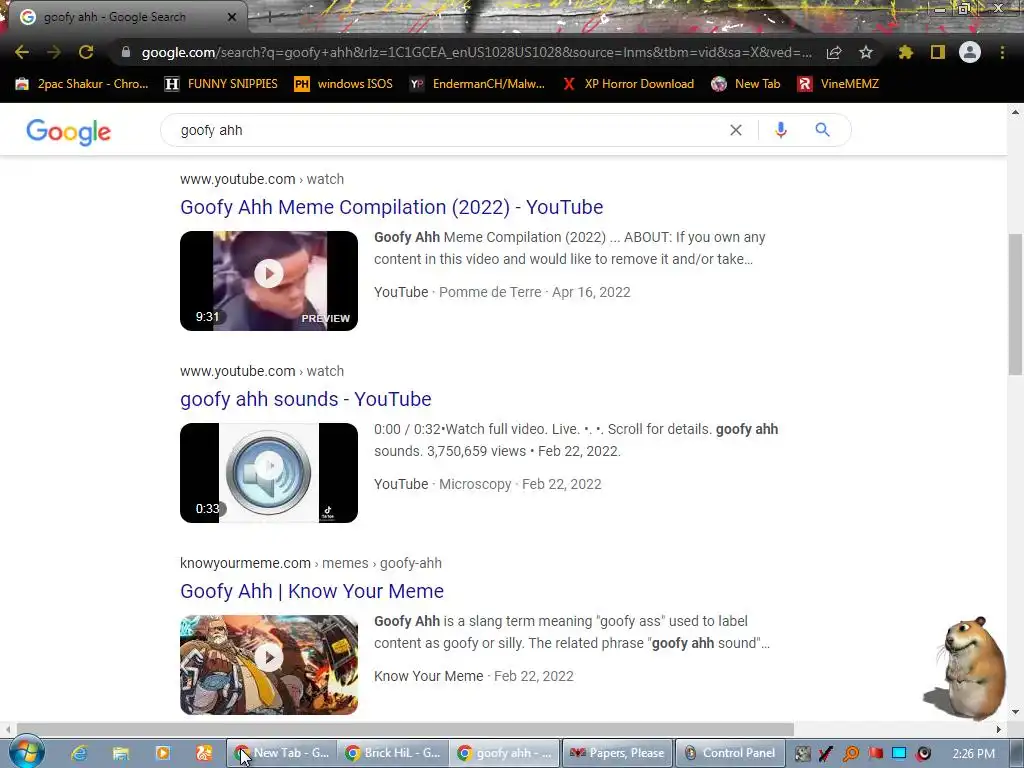The height and width of the screenshot is (768, 1024).
Task: Open FUNNY SNIPPIES bookmark
Action: pyautogui.click(x=221, y=84)
